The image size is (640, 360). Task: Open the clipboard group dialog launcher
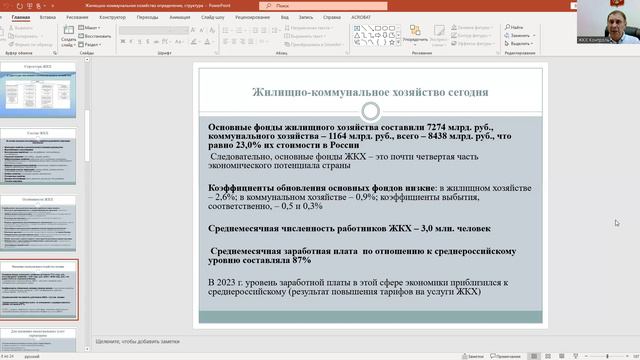(55, 53)
